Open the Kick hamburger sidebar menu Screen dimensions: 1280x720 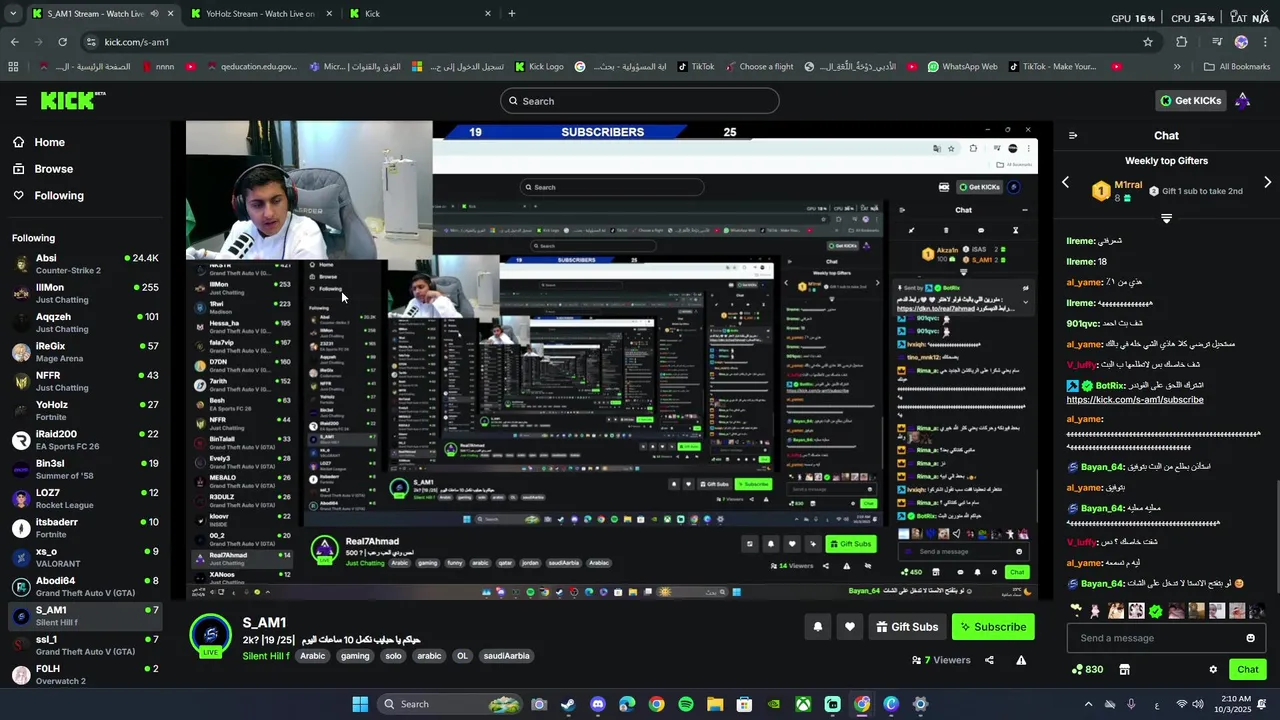(x=21, y=101)
